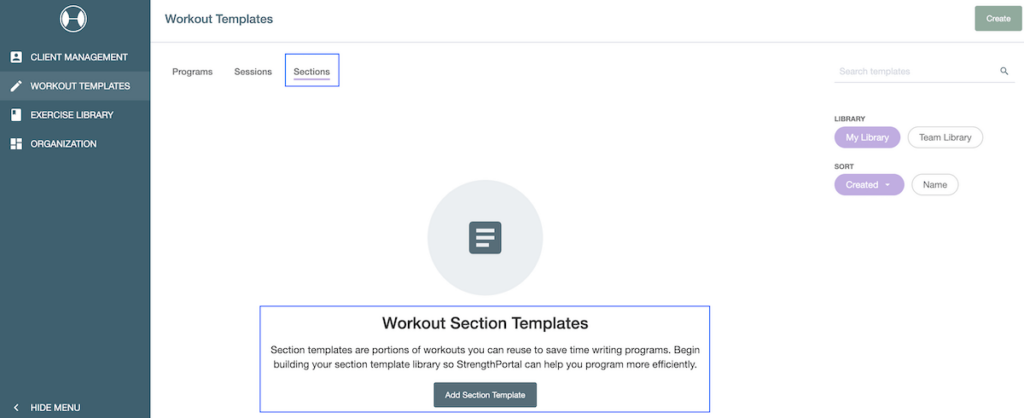Click the Organization dashboard icon
The width and height of the screenshot is (1024, 418).
click(x=16, y=144)
